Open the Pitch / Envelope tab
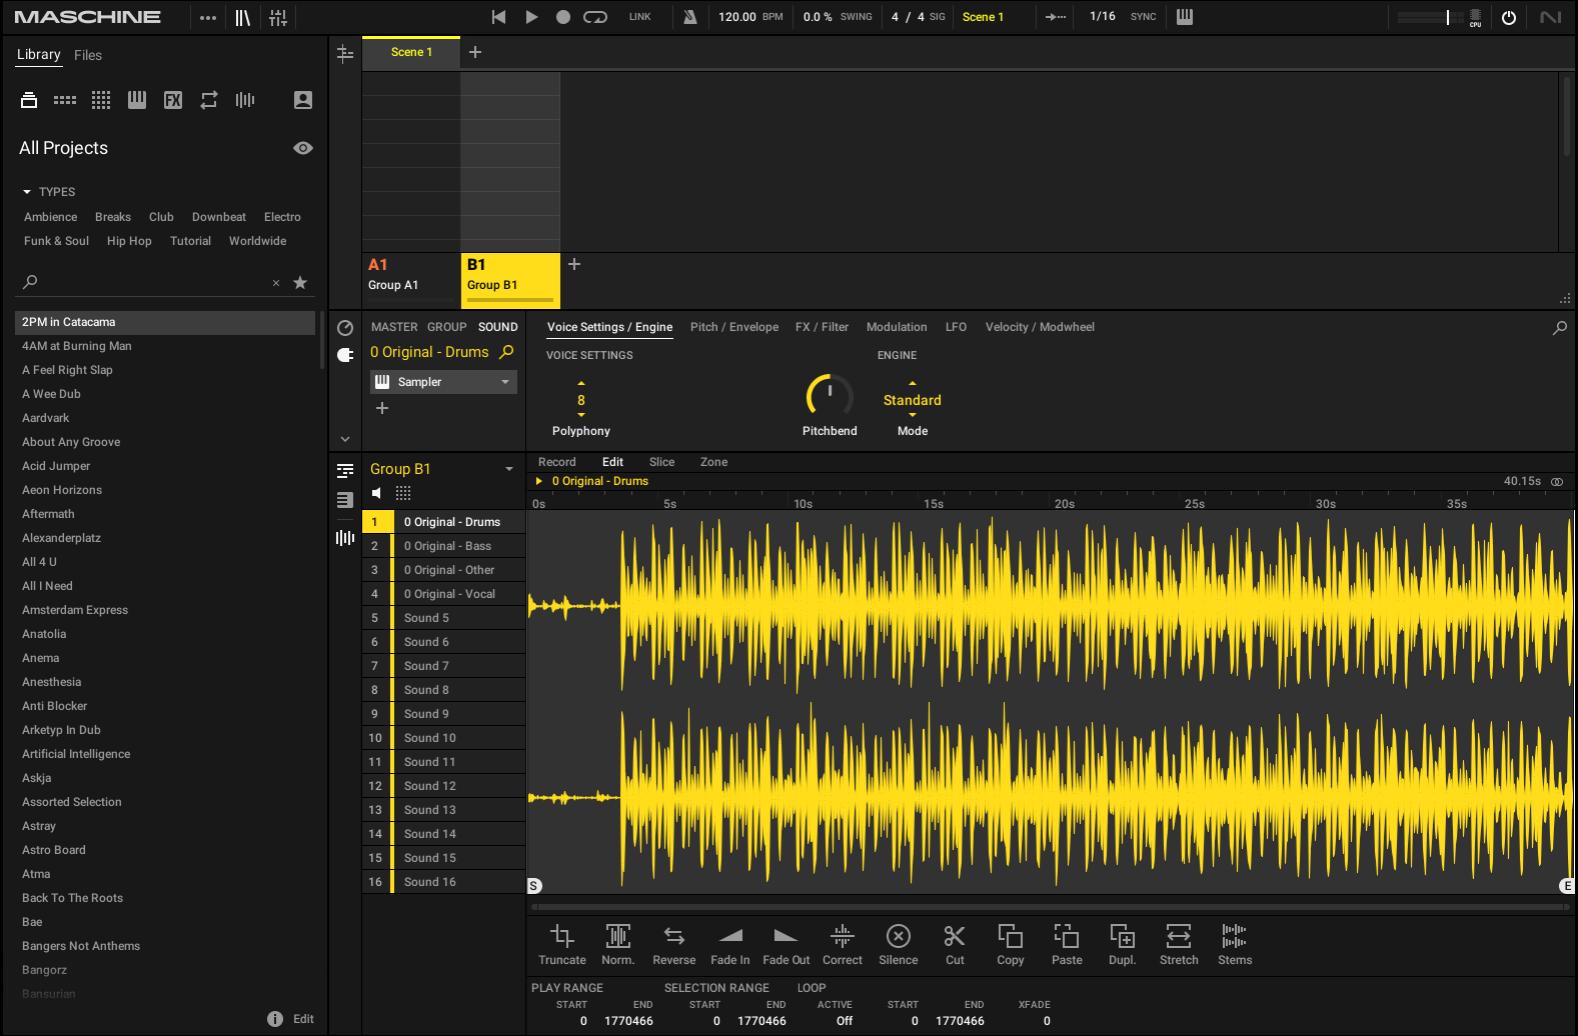This screenshot has width=1578, height=1036. (734, 327)
